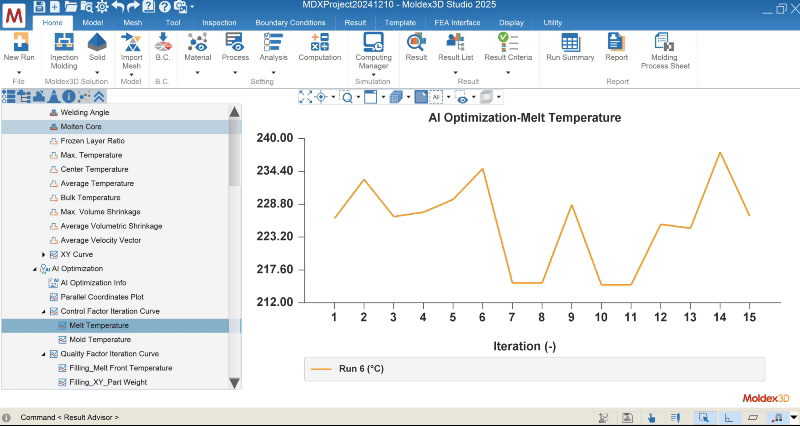Select Mold Temperature in the tree
The height and width of the screenshot is (426, 800).
coord(95,340)
